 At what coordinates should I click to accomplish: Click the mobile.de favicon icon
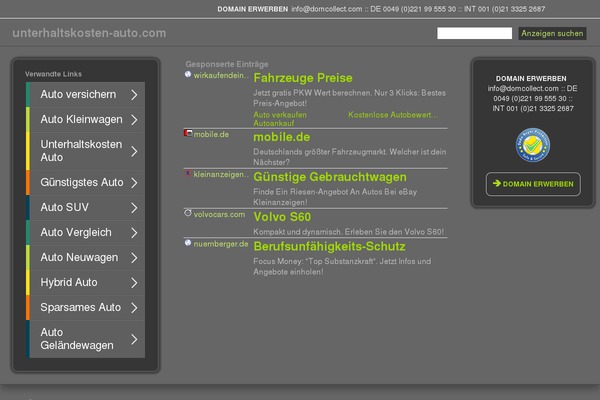click(188, 133)
